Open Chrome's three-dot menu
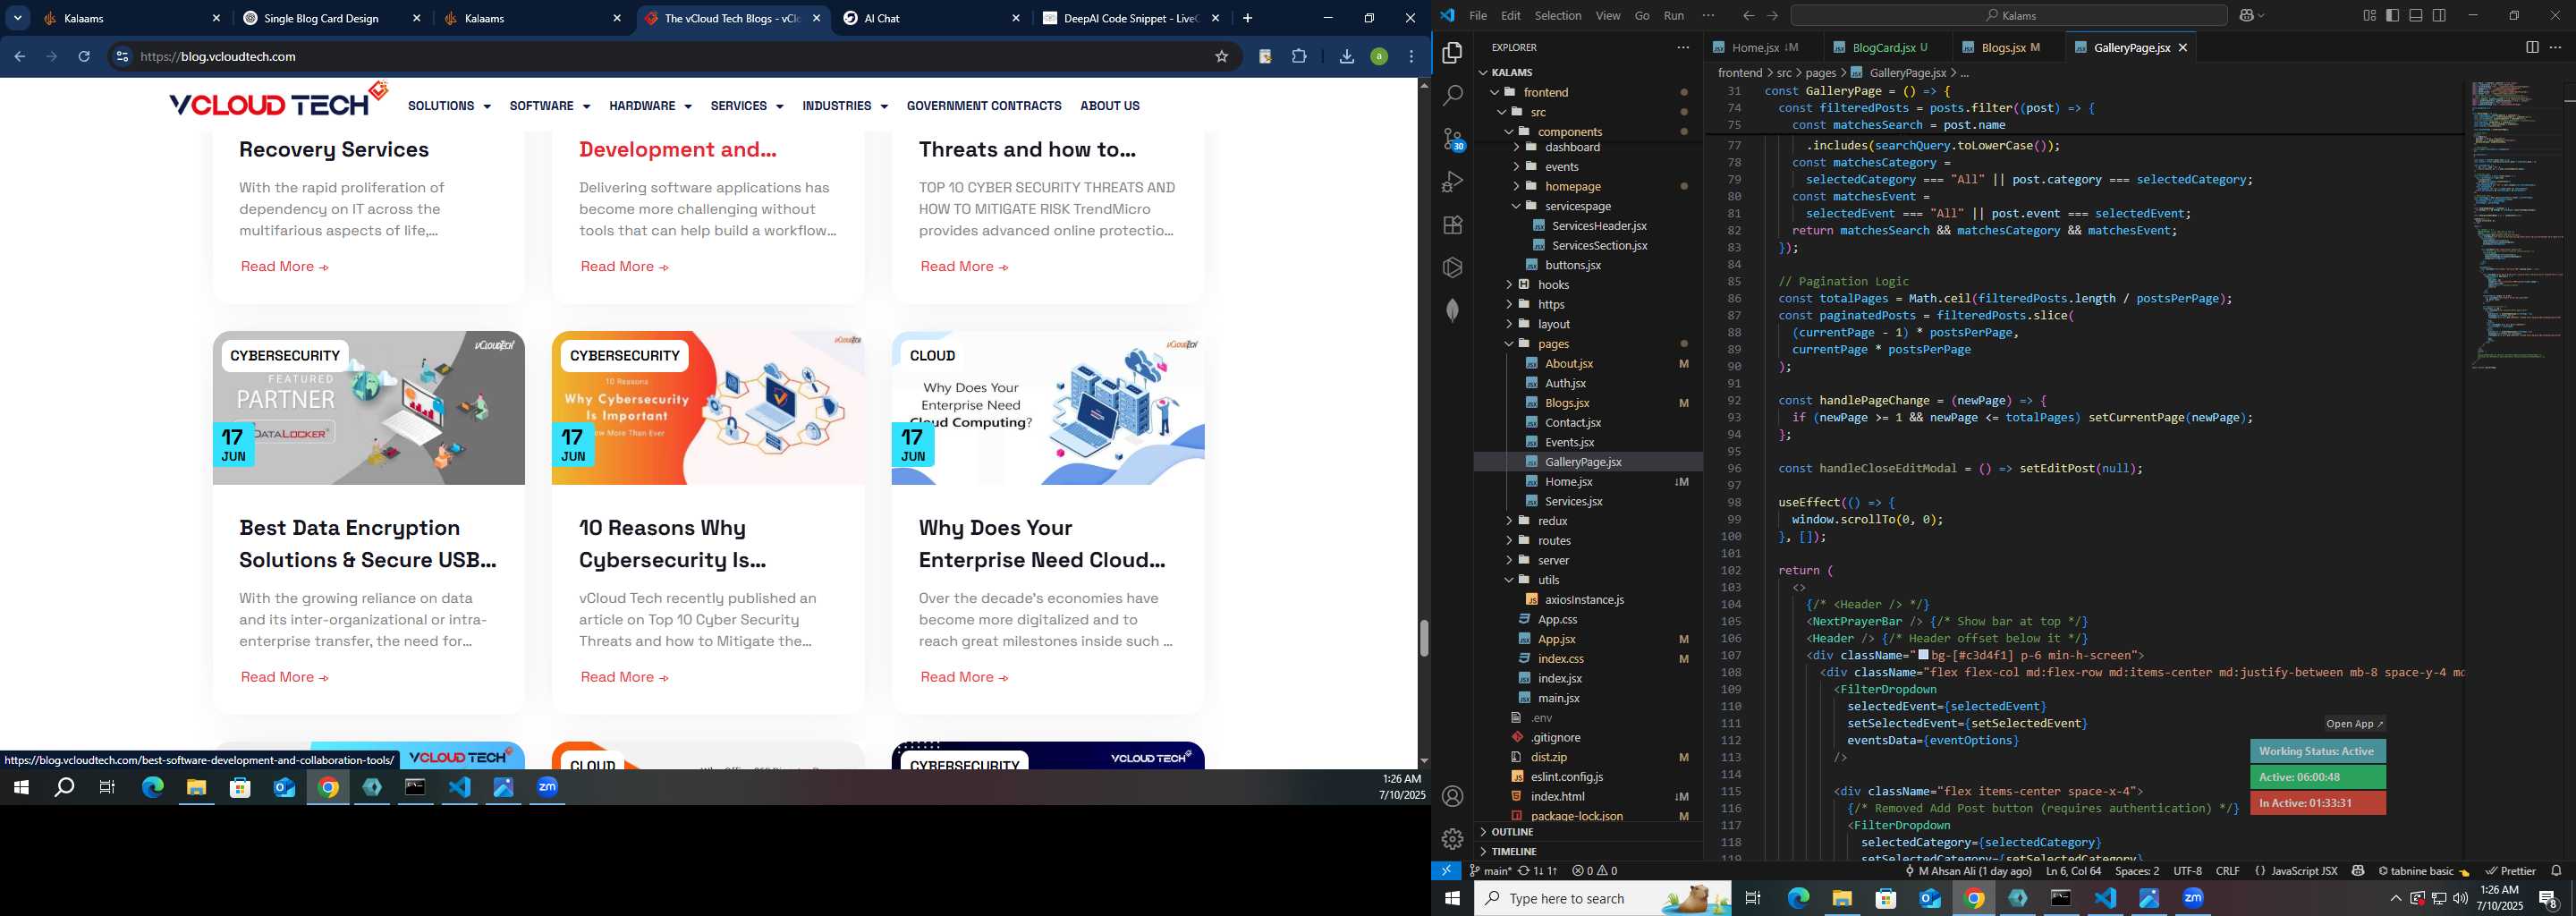Viewport: 2576px width, 916px height. tap(1411, 57)
